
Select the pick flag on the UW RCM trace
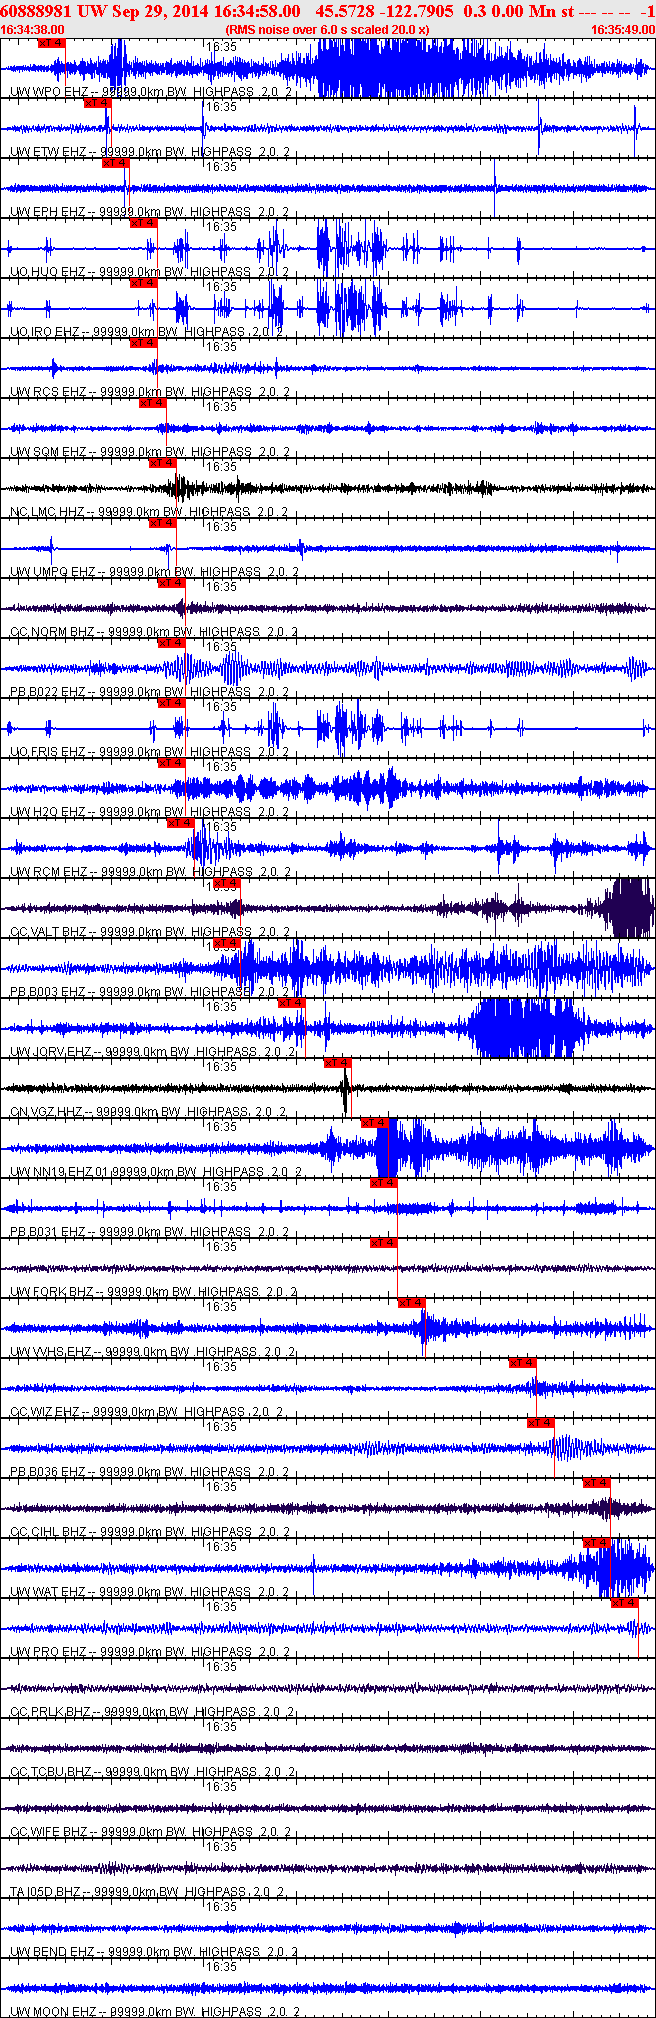coord(181,823)
